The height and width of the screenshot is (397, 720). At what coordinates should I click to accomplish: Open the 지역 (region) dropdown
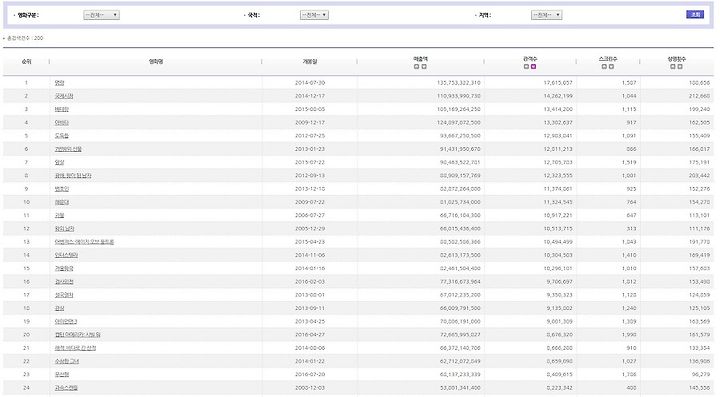tap(546, 15)
